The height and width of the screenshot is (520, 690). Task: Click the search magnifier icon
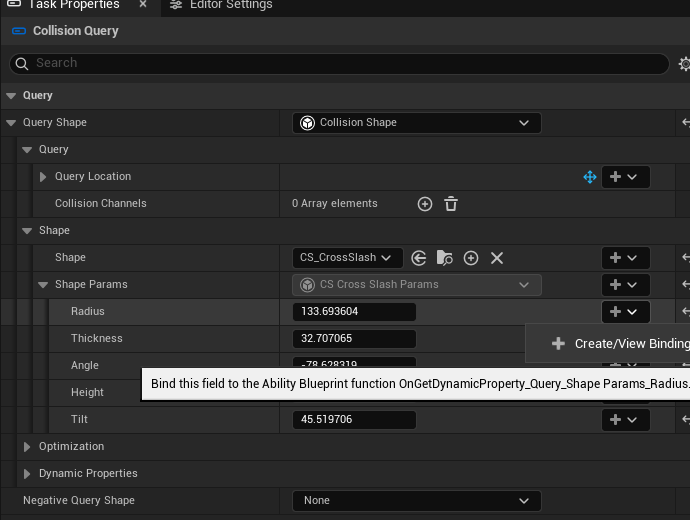pyautogui.click(x=22, y=64)
